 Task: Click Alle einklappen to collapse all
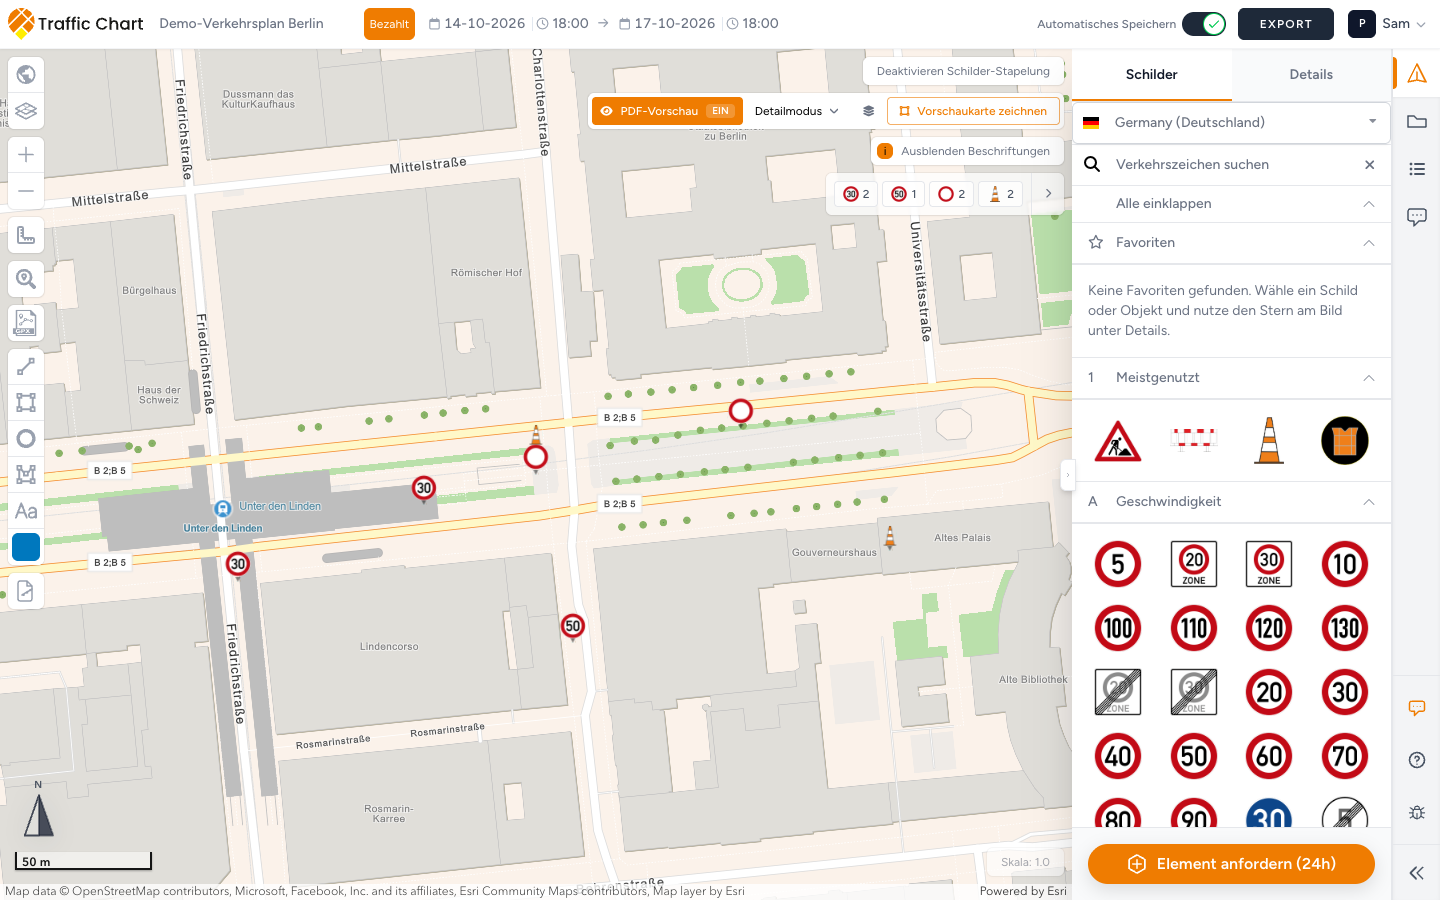tap(1232, 203)
